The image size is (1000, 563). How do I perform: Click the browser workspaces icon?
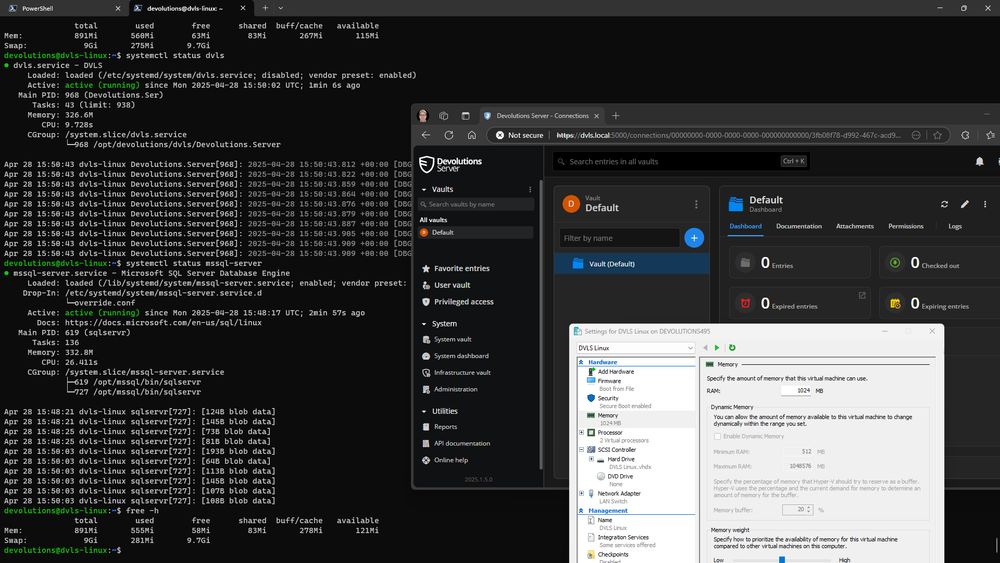coord(443,116)
